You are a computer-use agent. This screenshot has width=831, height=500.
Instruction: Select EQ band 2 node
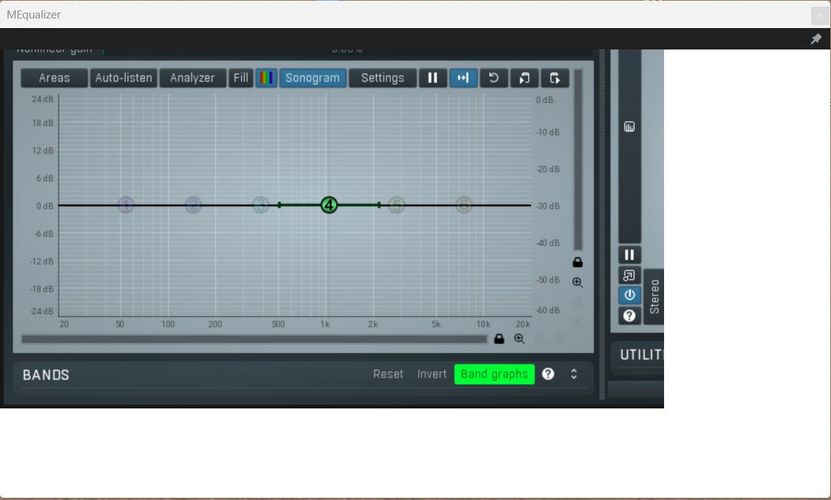pos(193,205)
